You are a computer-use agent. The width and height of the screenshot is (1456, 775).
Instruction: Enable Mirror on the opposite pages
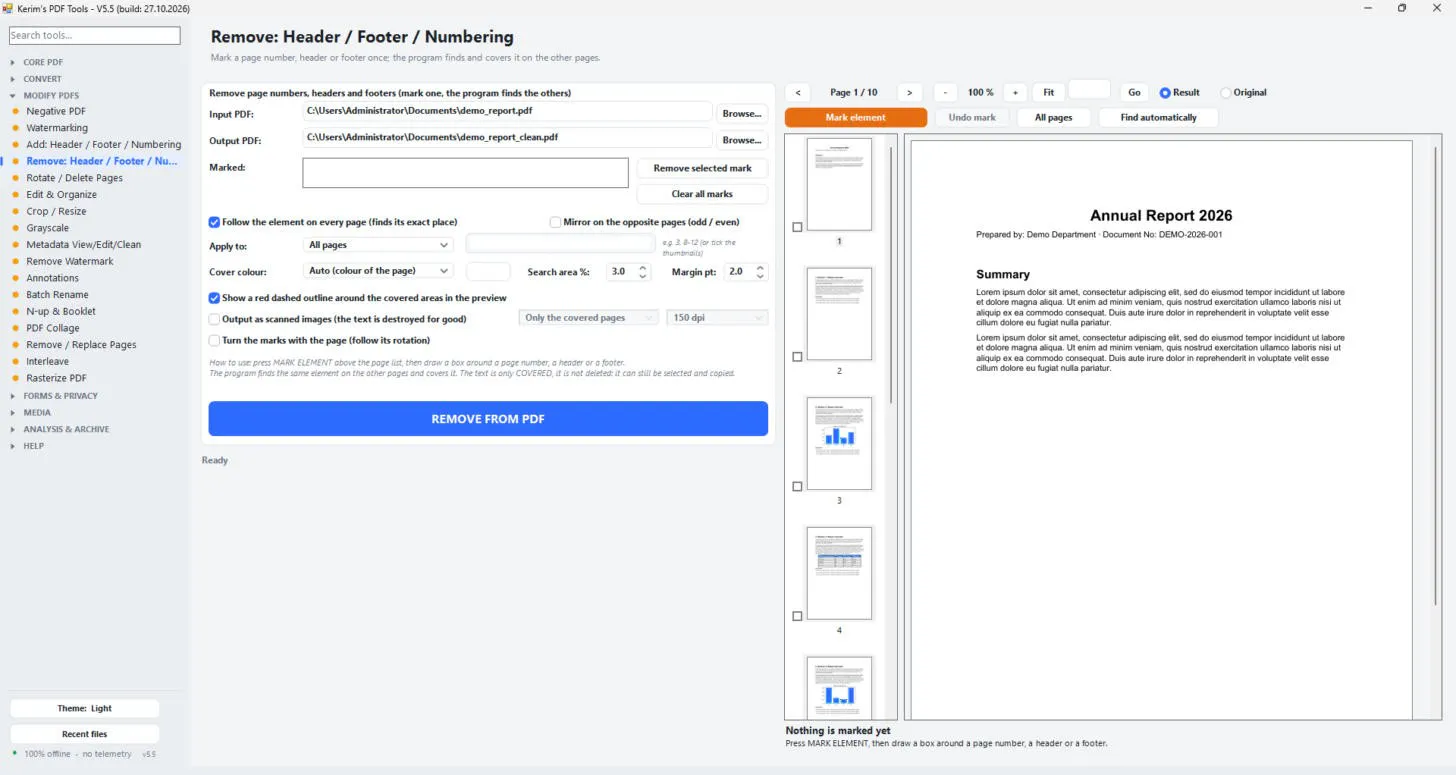(x=555, y=222)
